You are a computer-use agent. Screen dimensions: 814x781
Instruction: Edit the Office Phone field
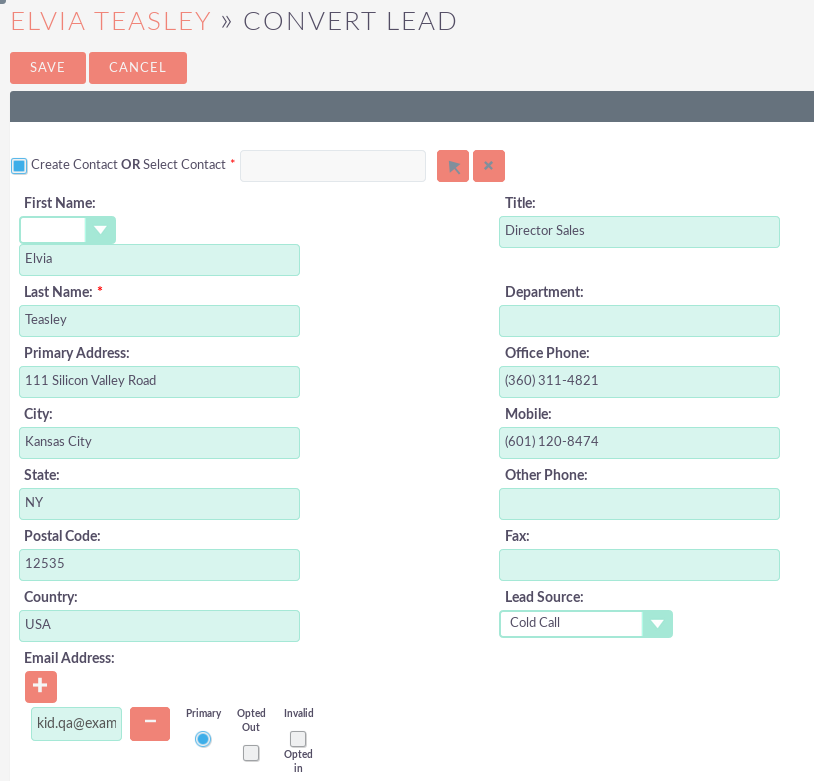pos(639,382)
